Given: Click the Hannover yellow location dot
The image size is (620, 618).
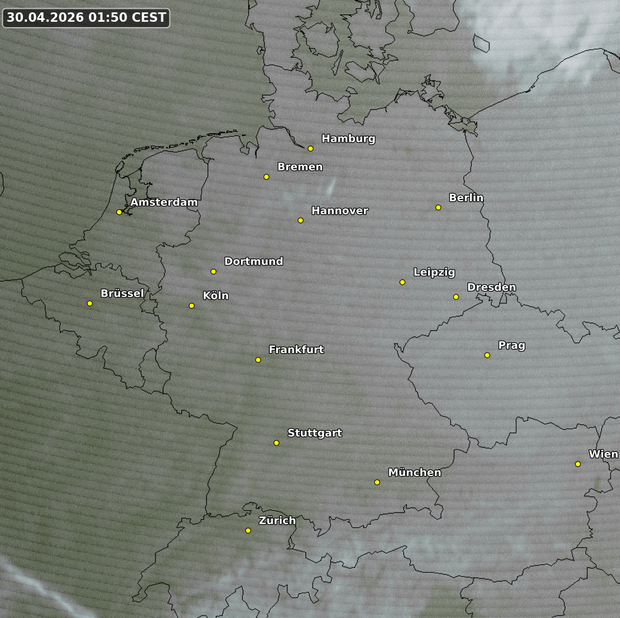Looking at the screenshot, I should coord(300,220).
